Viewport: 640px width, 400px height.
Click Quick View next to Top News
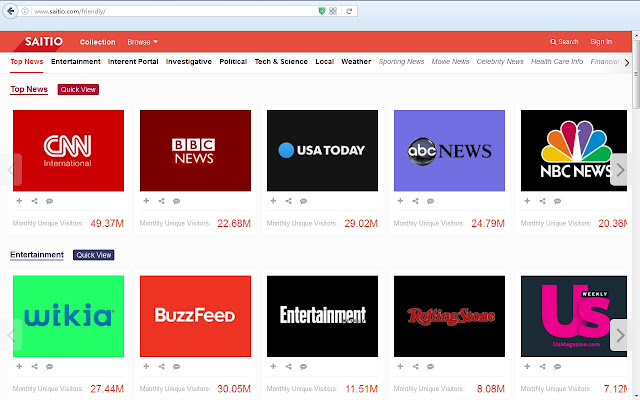(78, 89)
